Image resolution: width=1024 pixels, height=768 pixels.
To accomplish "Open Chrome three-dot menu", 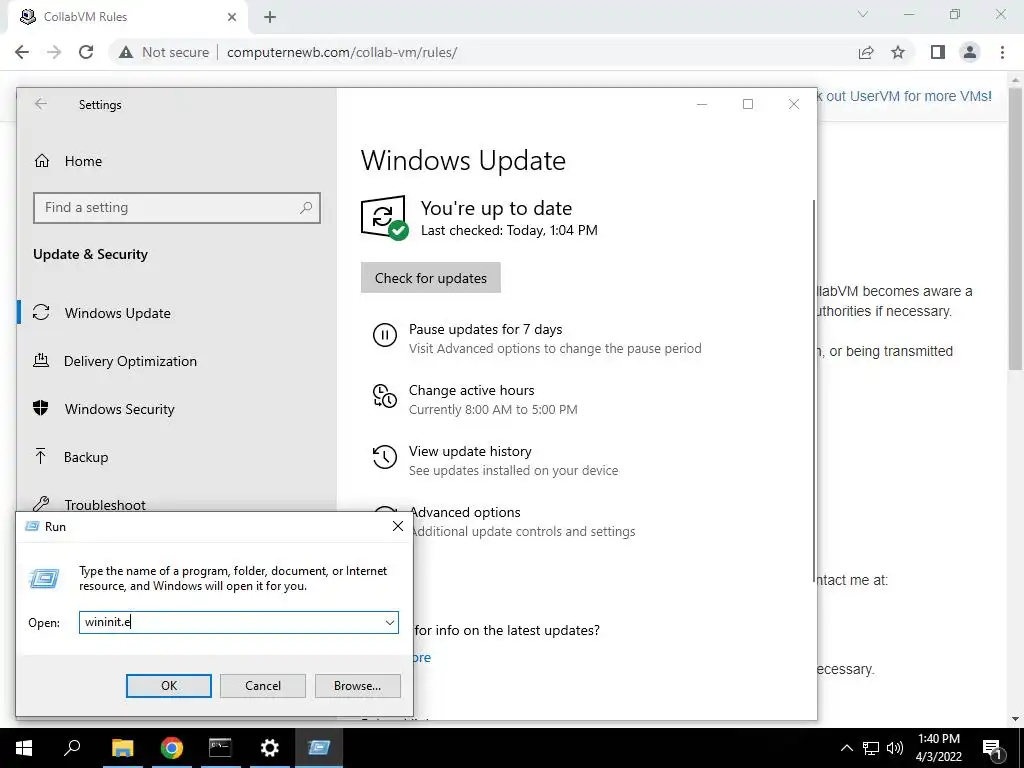I will (1002, 52).
